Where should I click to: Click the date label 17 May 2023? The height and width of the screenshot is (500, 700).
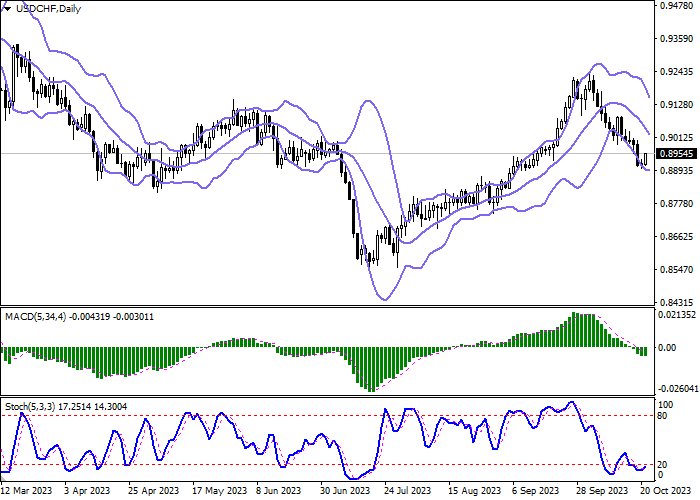click(x=219, y=491)
